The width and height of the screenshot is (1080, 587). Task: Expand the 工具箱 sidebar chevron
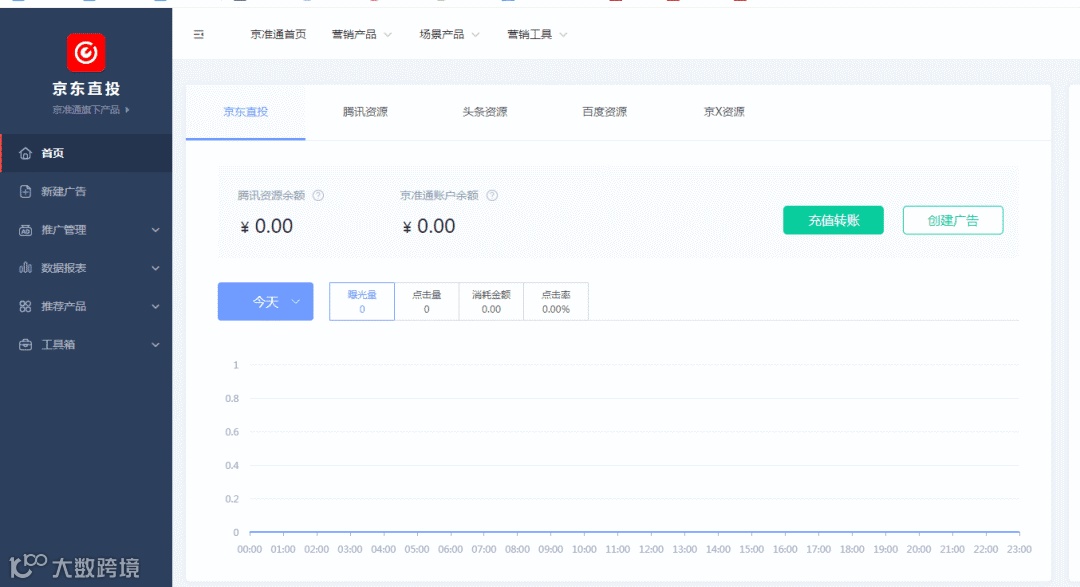coord(156,344)
